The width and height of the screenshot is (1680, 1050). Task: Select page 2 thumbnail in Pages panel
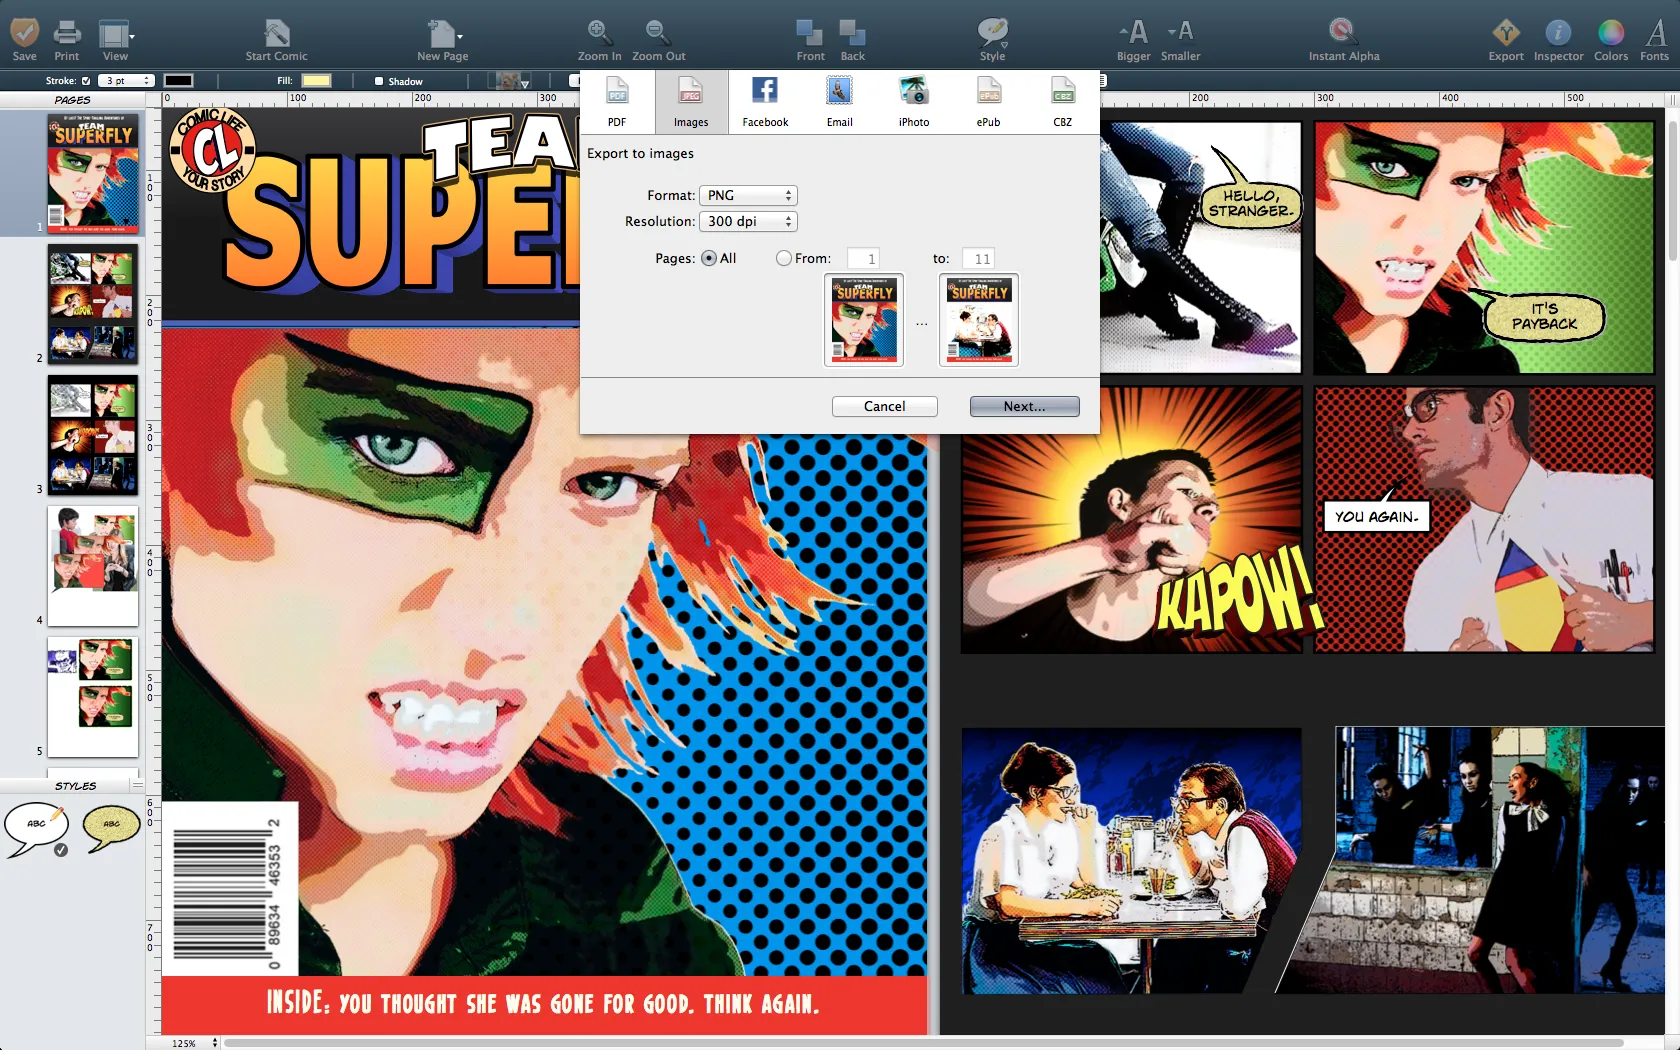pyautogui.click(x=93, y=305)
